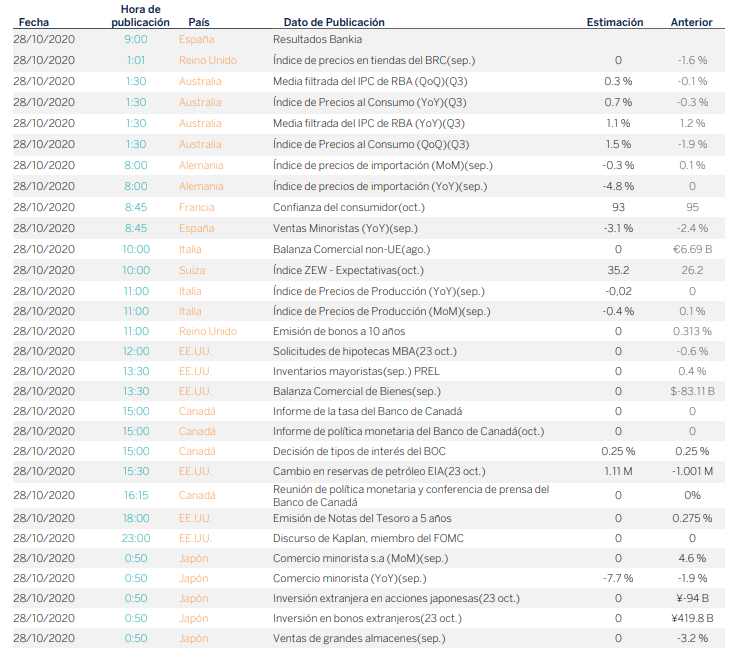Click the Fecha column header
The width and height of the screenshot is (738, 656).
(x=32, y=22)
